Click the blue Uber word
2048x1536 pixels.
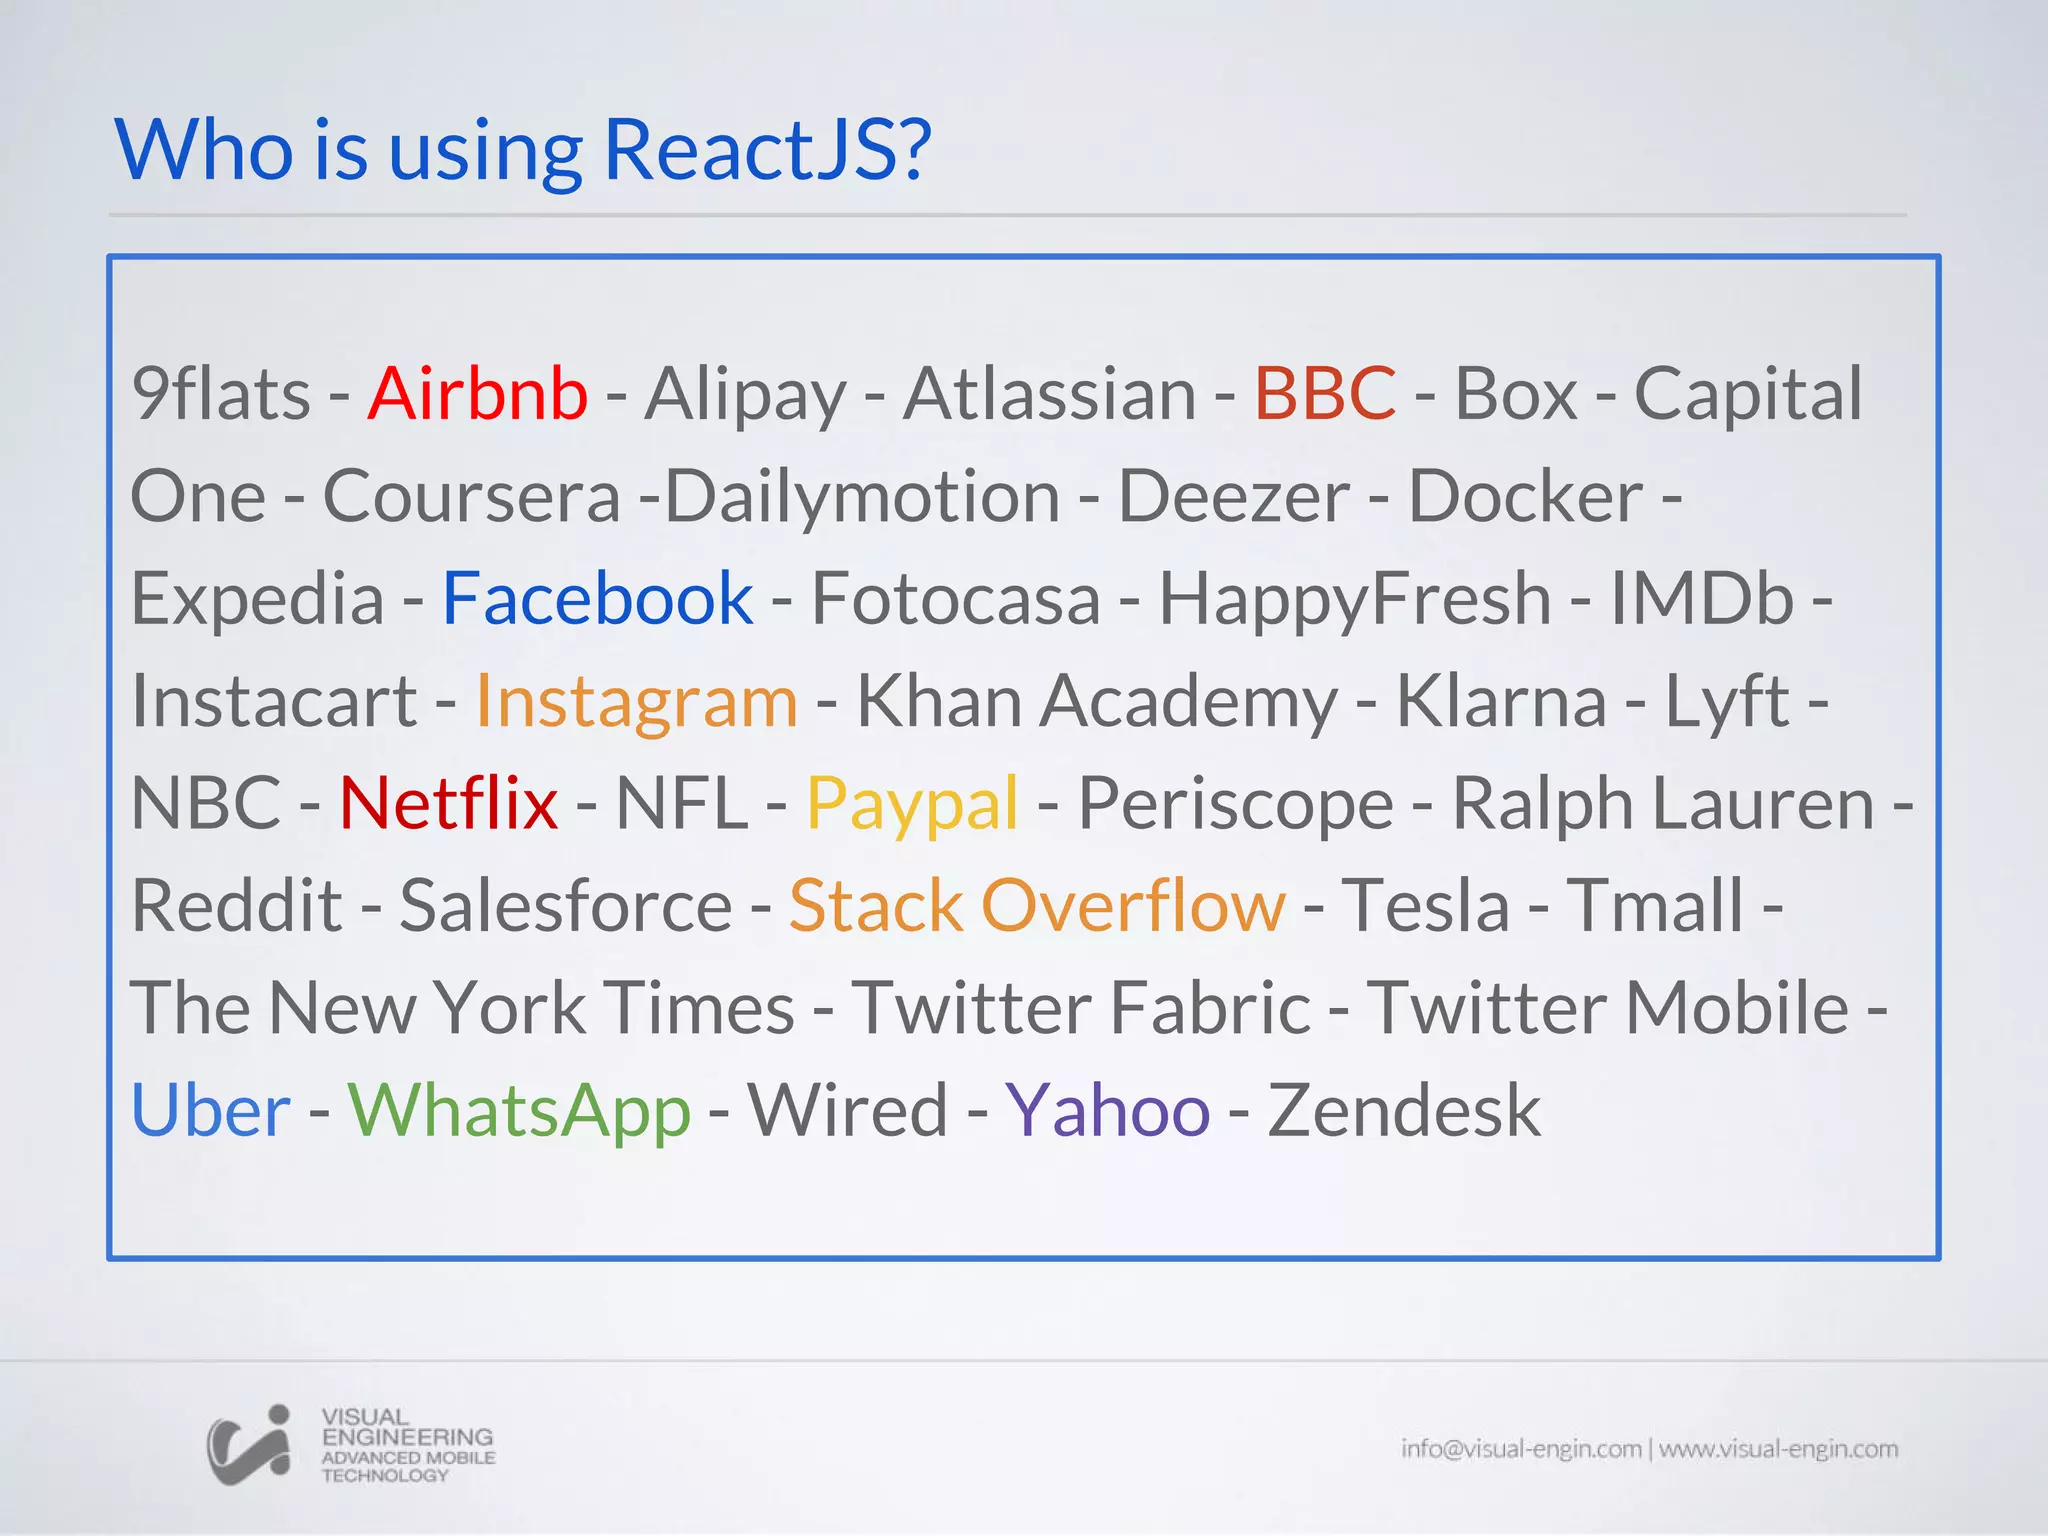click(x=211, y=1111)
